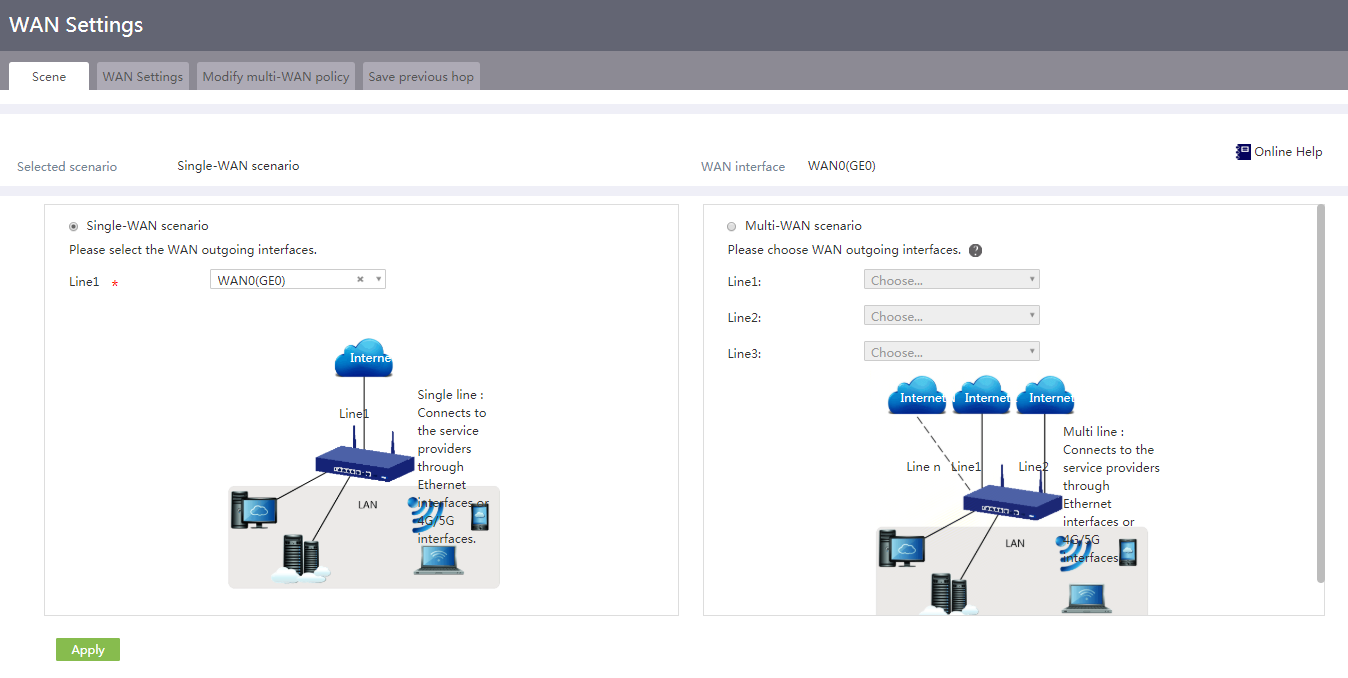Open the single-WAN Line1 WAN0(GE0) dropdown
This screenshot has height=678, width=1348.
[x=298, y=280]
